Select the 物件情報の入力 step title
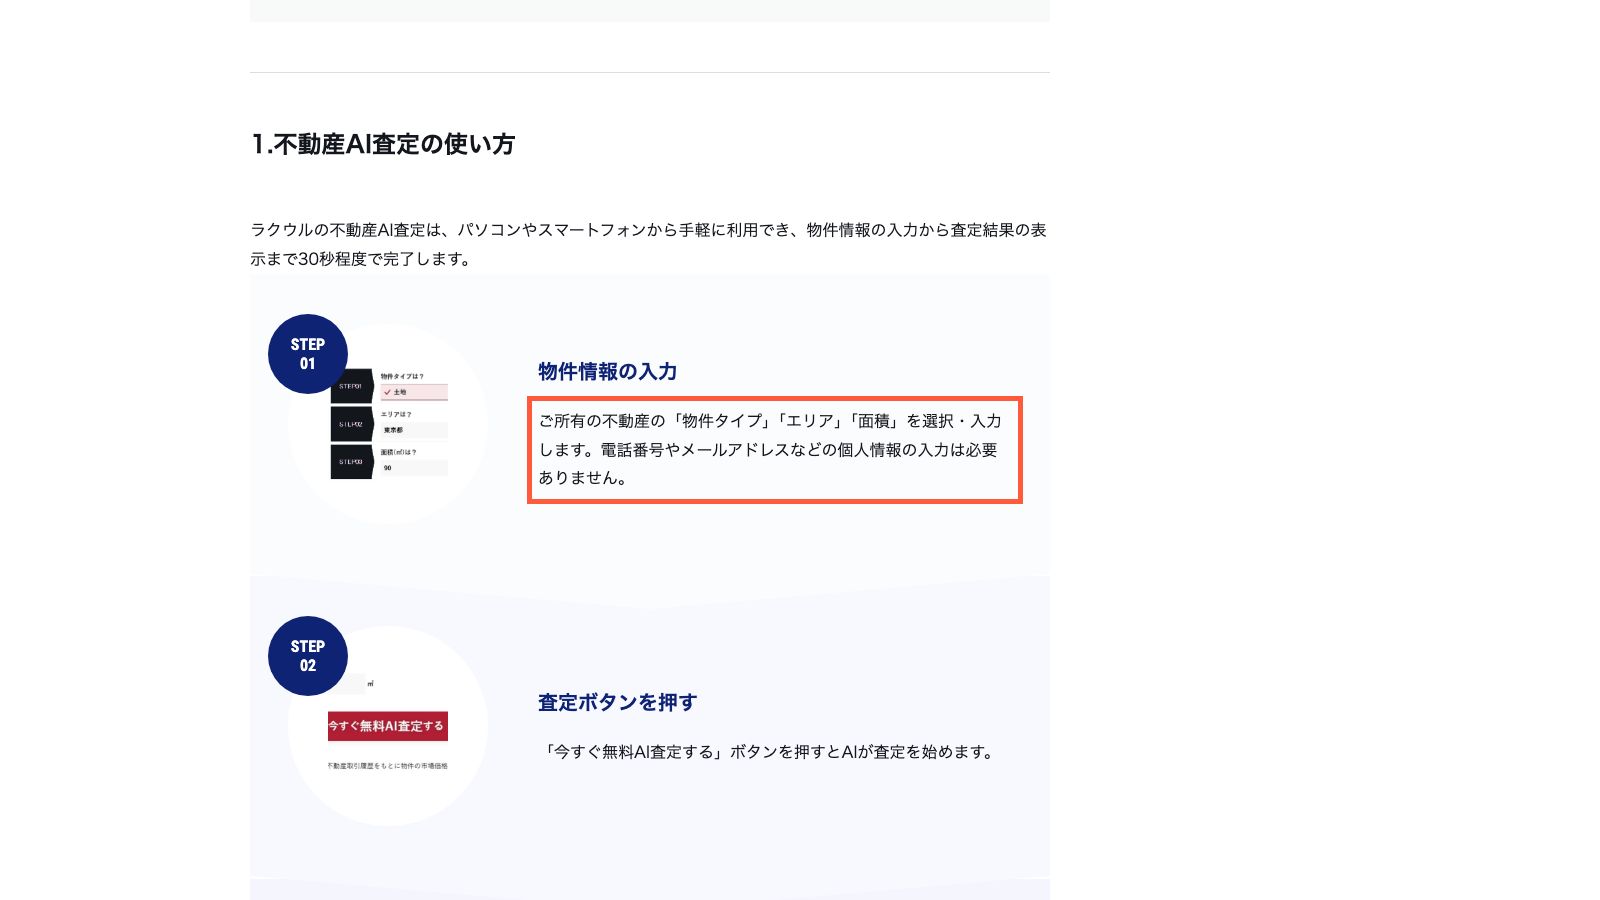 click(608, 372)
